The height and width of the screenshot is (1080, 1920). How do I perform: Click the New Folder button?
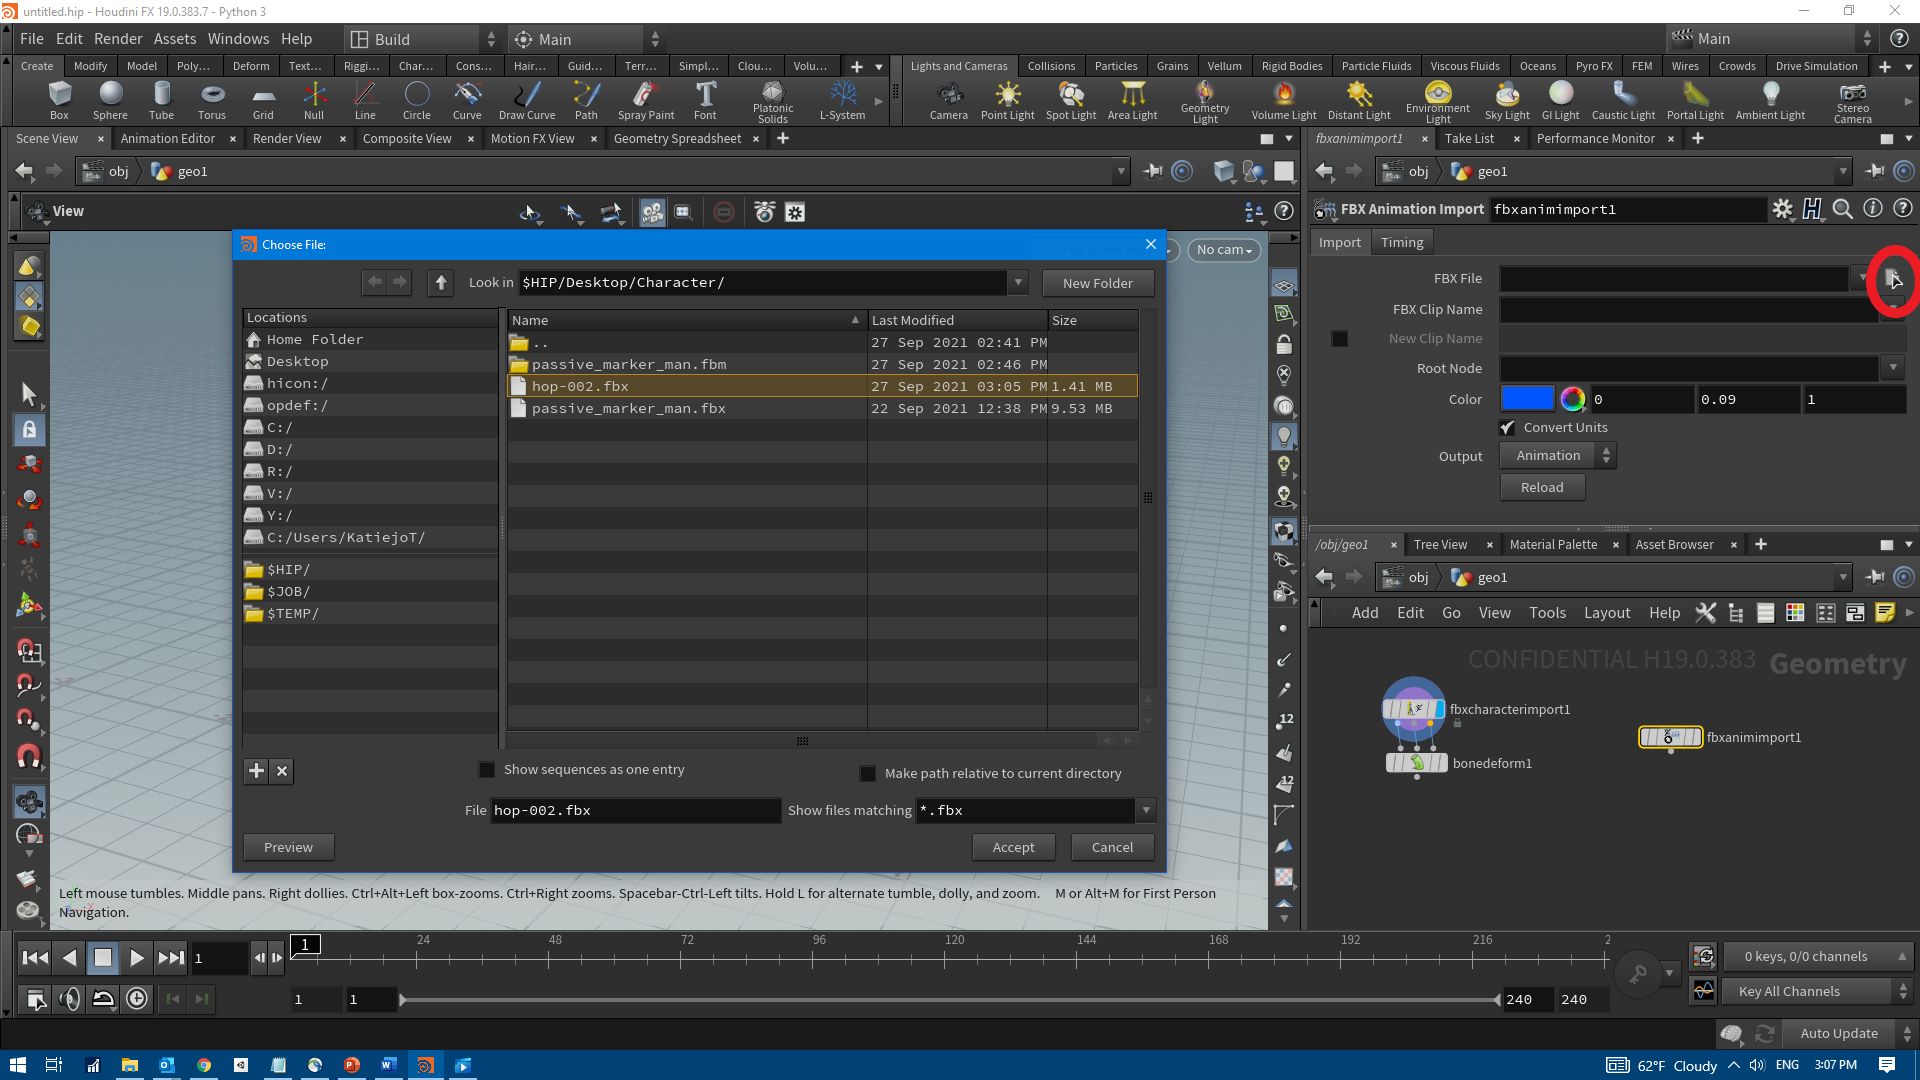[1097, 284]
